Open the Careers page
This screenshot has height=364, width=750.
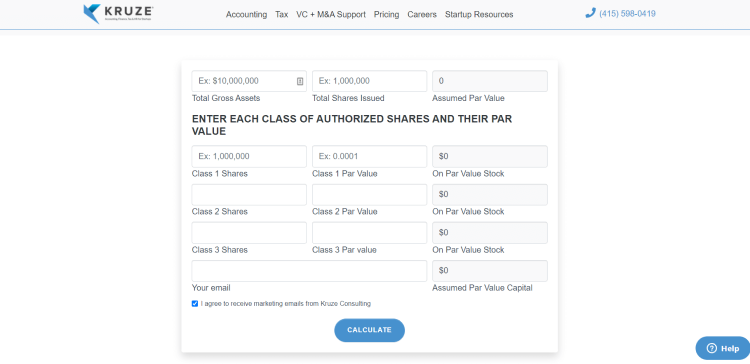(x=422, y=15)
